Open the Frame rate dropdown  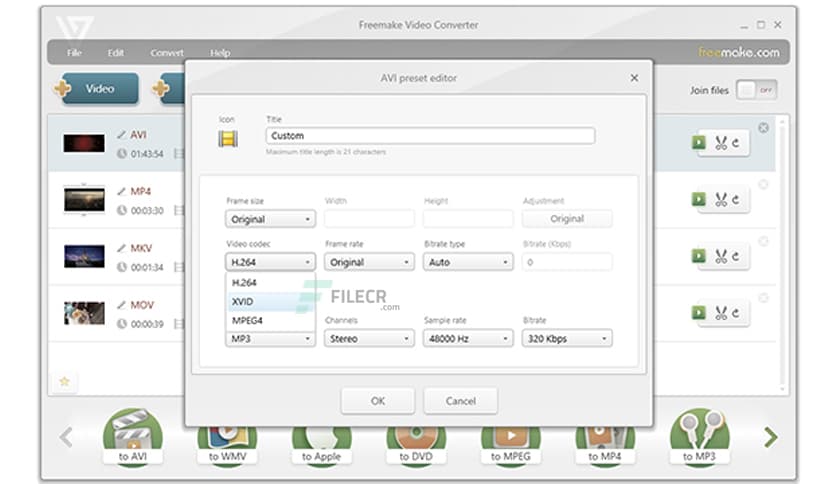coord(369,262)
